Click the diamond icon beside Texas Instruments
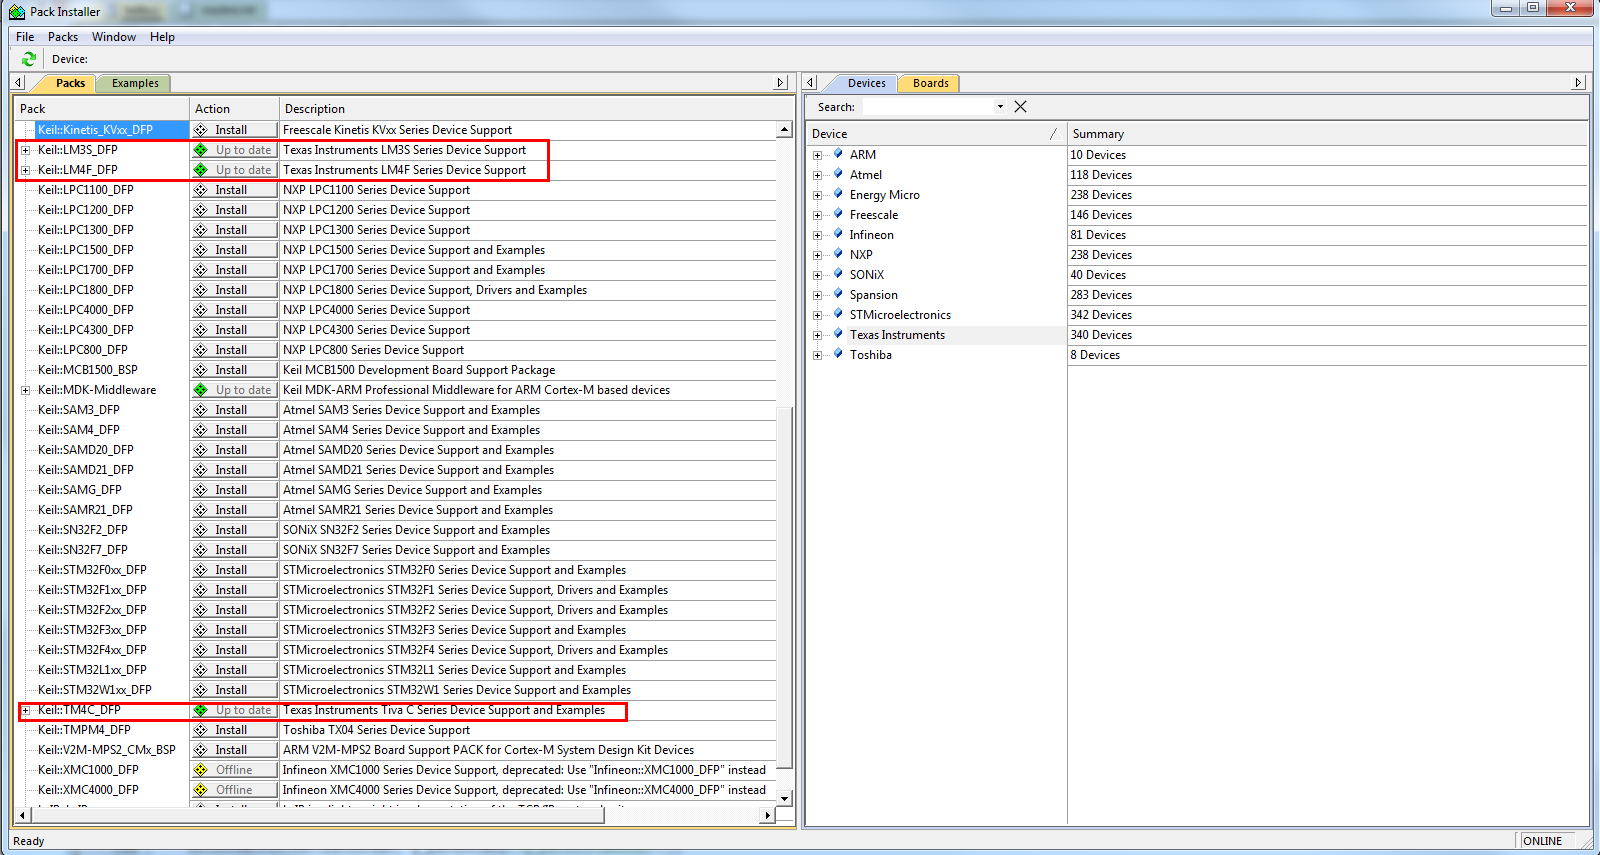Screen dimensions: 1600x855 (838, 334)
